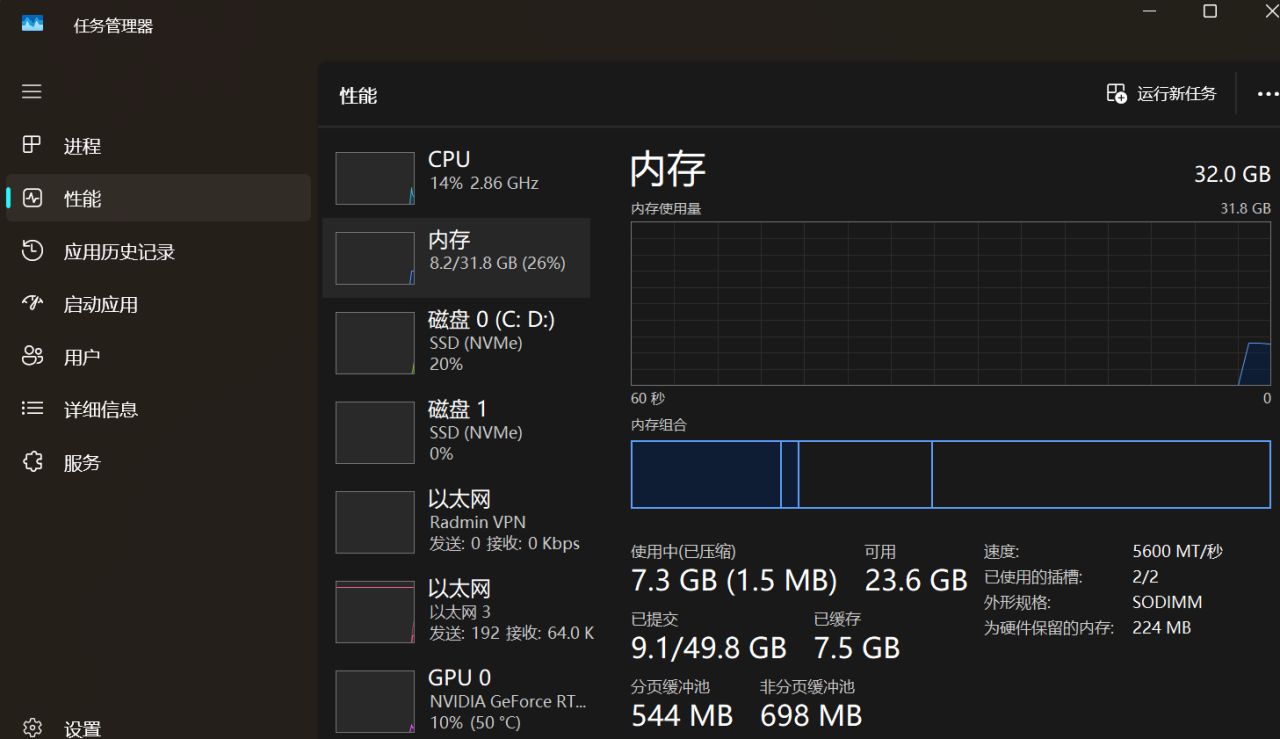Select Disk 0 (C: D:) entry
Screen dimensions: 1280x739
(x=456, y=341)
